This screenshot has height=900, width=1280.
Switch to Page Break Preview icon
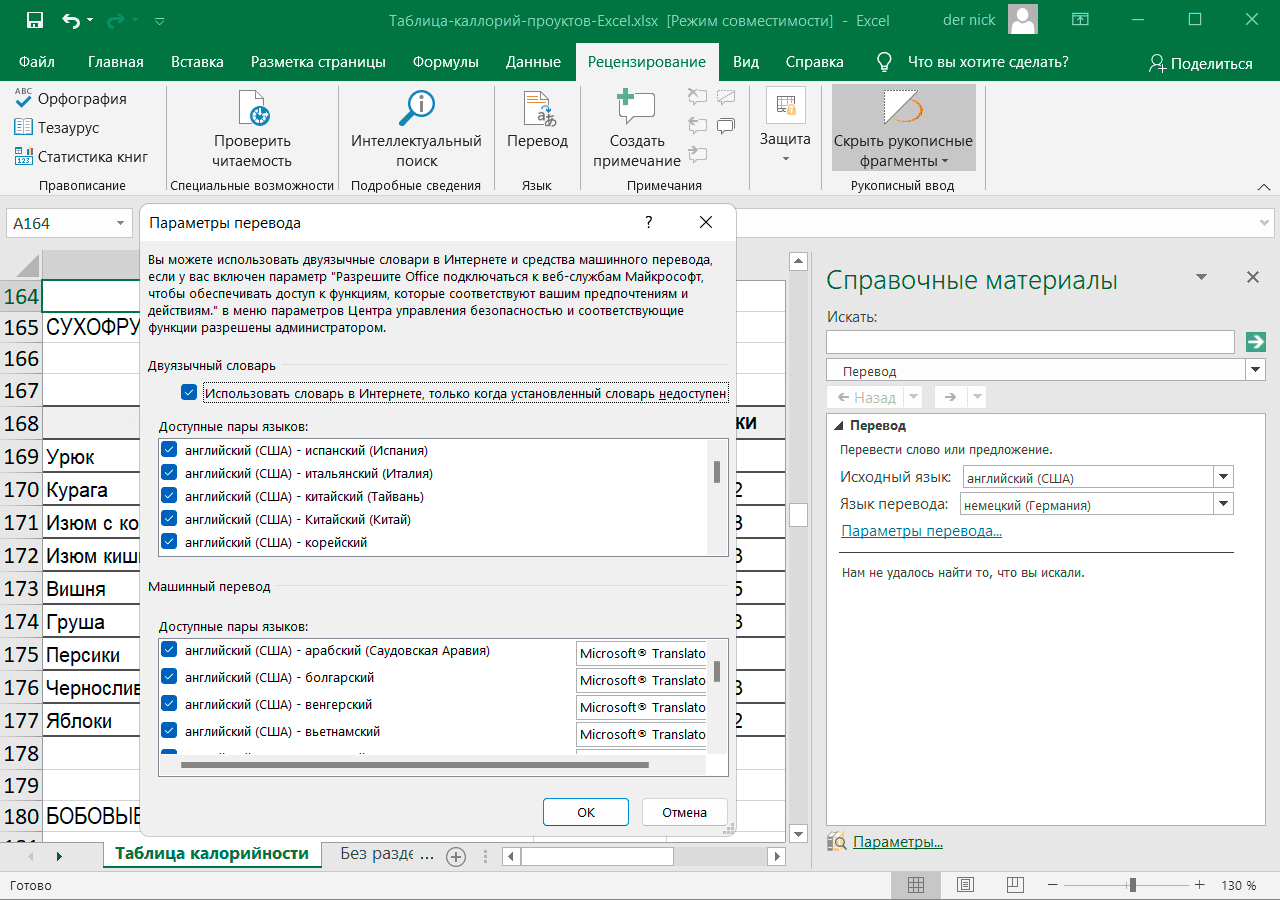(x=1014, y=885)
